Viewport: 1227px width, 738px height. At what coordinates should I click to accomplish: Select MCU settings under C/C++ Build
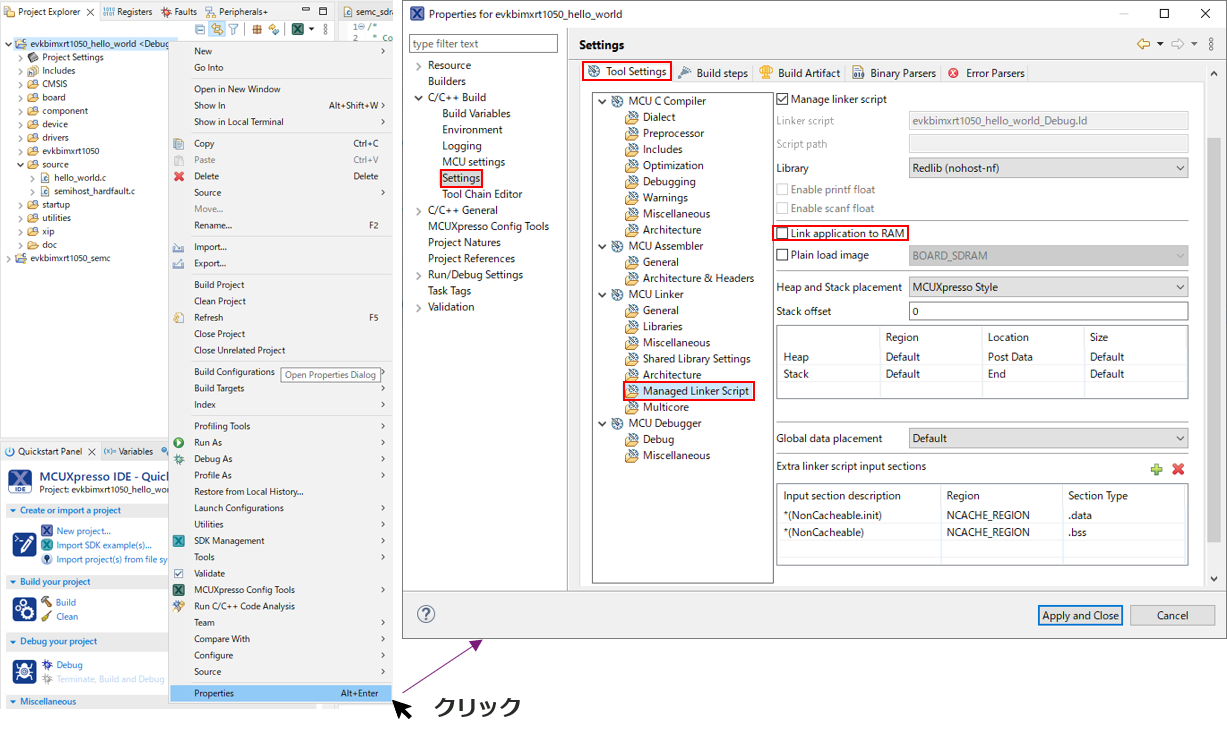[473, 162]
